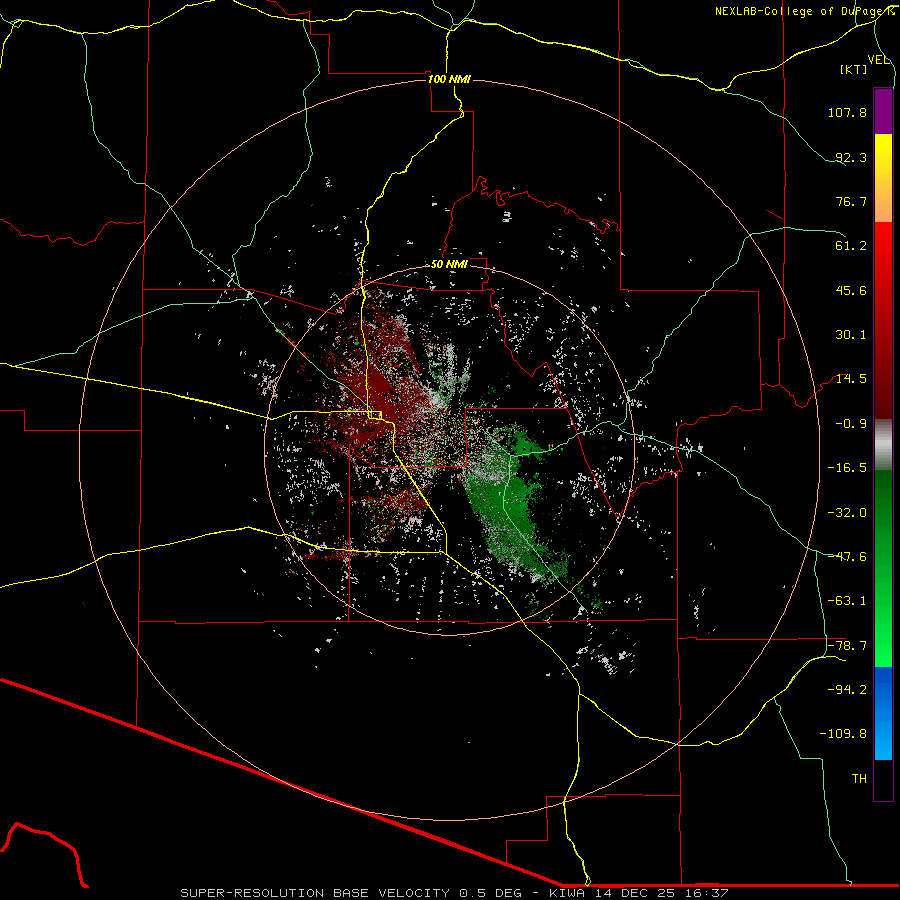
Task: Pick the purple segment of velocity color bar
Action: point(883,111)
